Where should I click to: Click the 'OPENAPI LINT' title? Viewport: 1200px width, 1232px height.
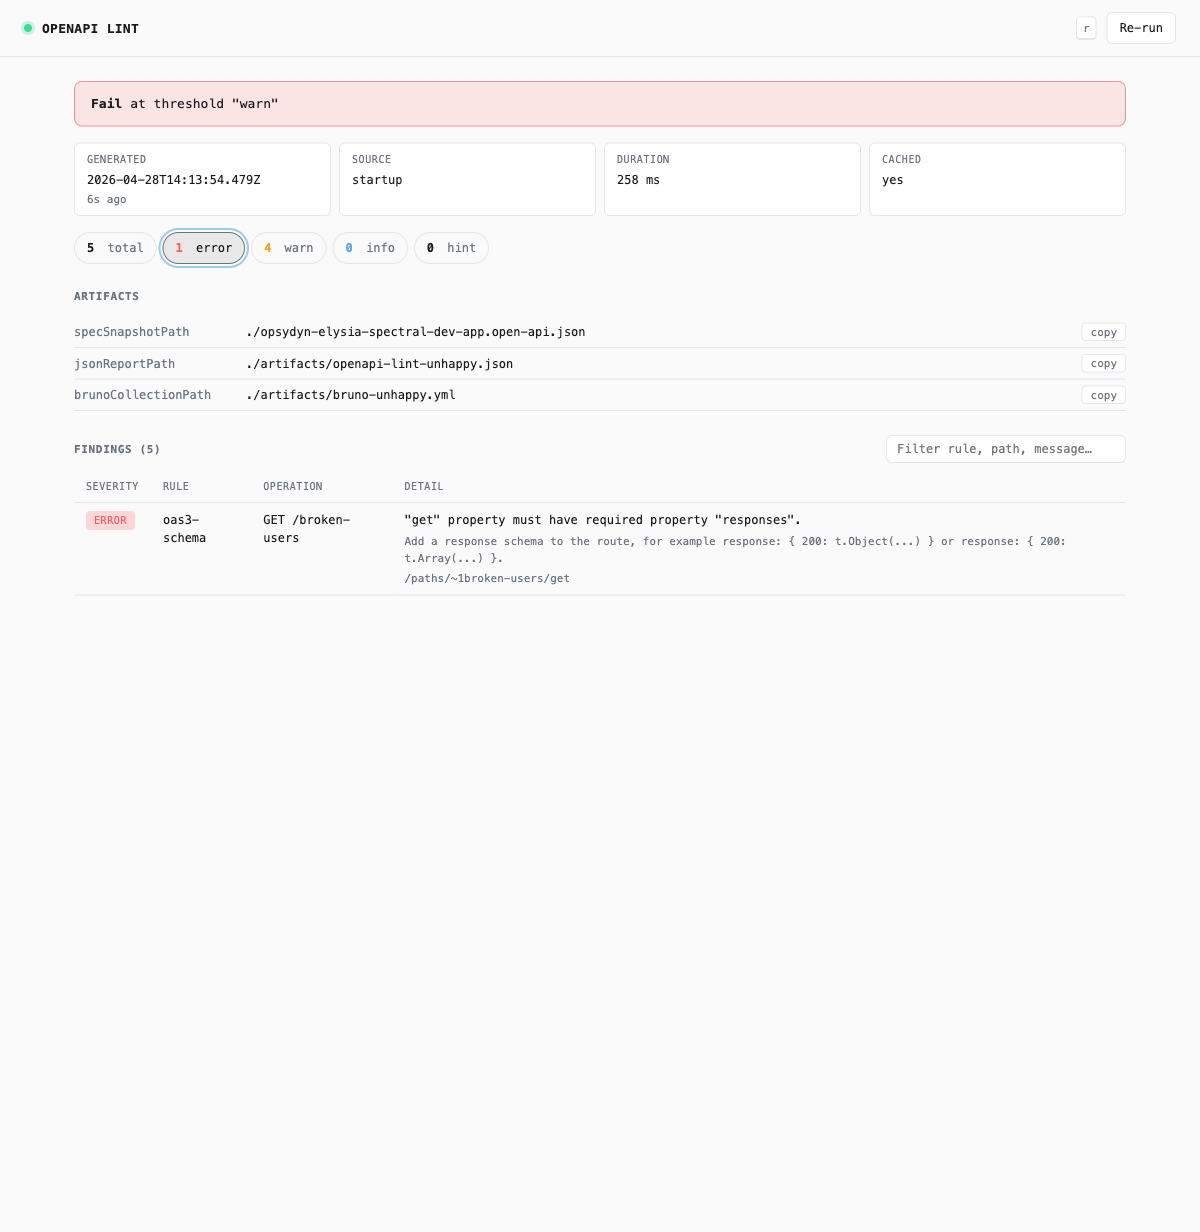coord(90,28)
